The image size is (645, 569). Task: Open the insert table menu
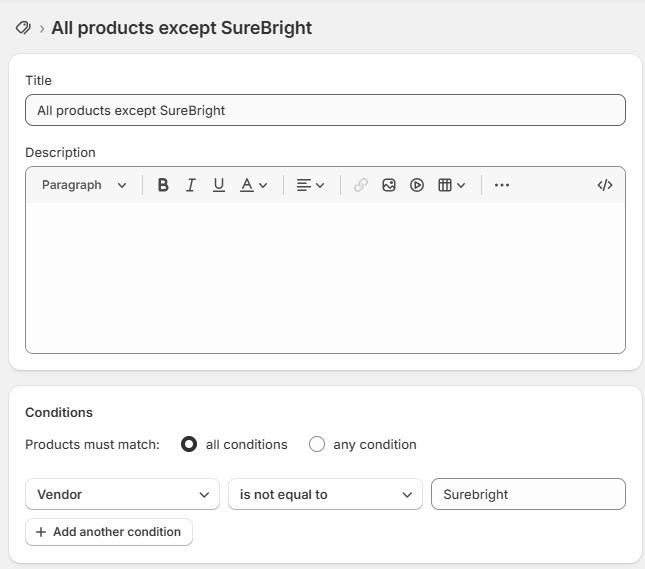[x=451, y=185]
